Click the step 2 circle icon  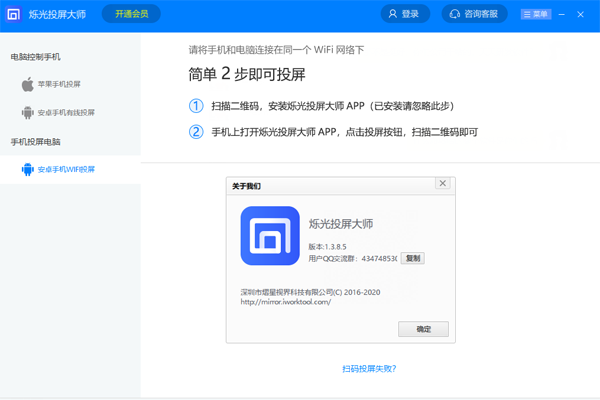pyautogui.click(x=196, y=132)
